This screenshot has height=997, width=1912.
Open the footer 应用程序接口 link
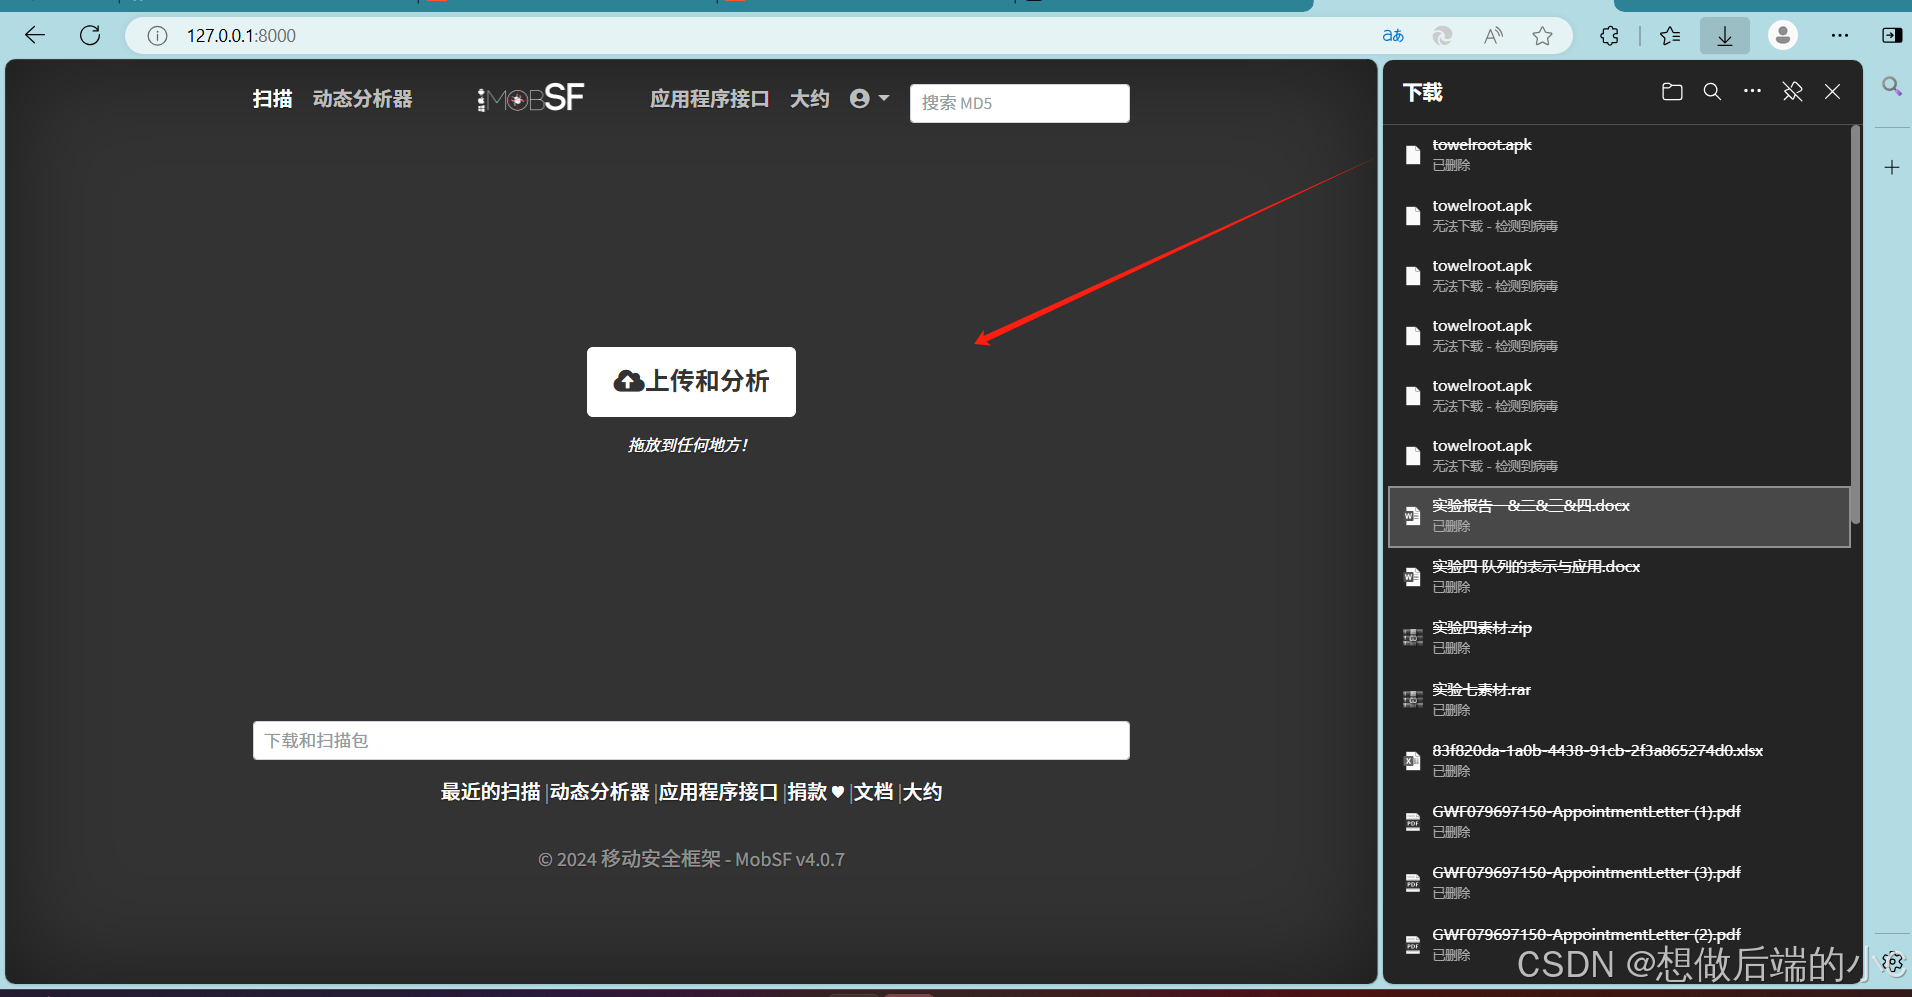(718, 792)
